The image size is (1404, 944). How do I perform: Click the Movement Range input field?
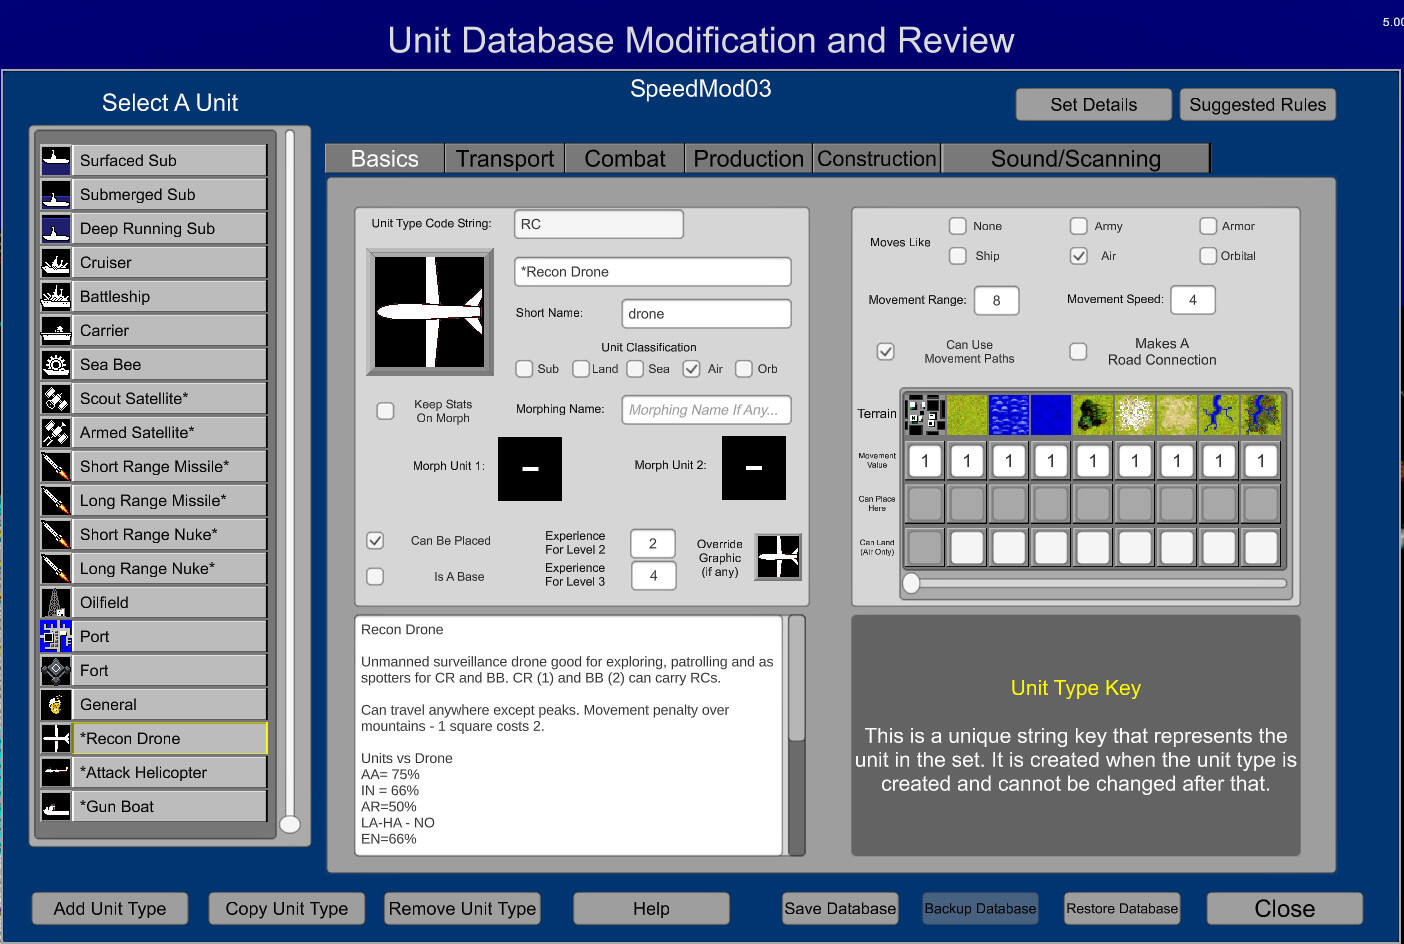(x=996, y=300)
